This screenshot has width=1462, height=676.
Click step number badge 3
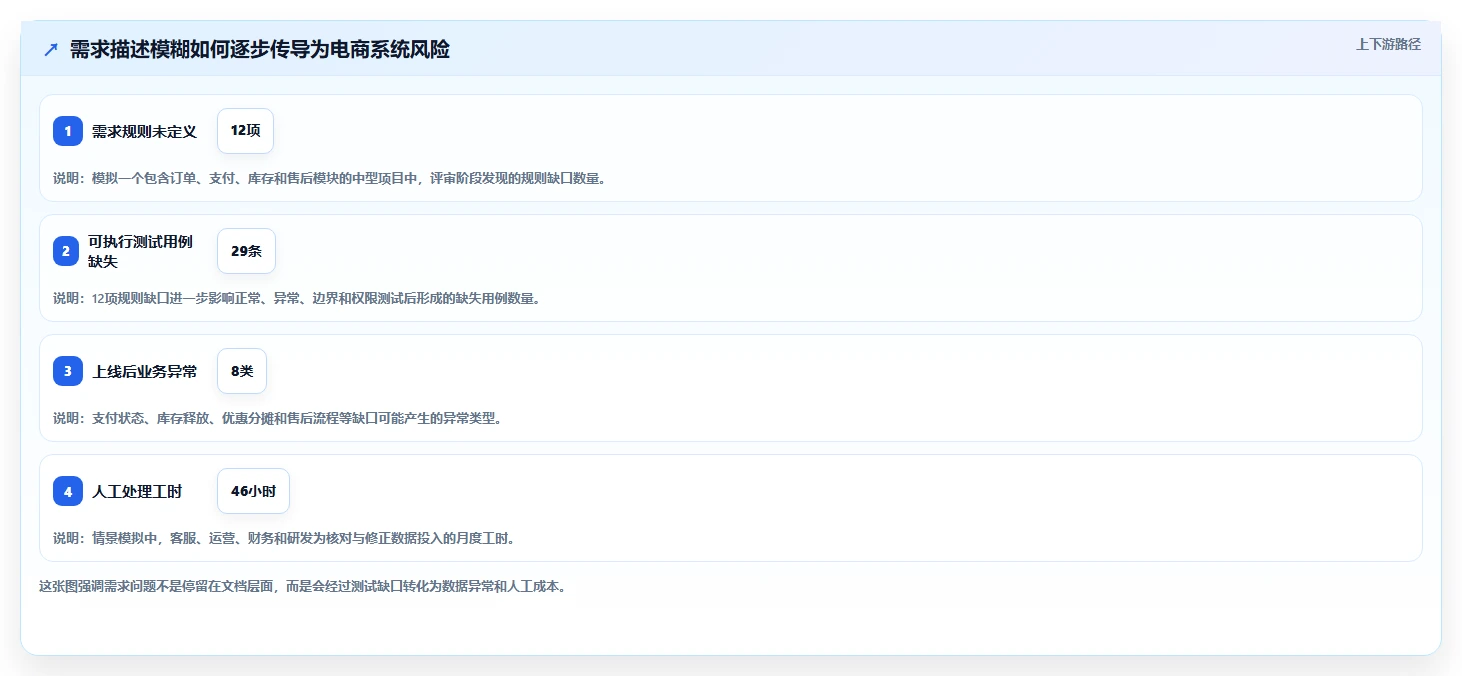68,371
